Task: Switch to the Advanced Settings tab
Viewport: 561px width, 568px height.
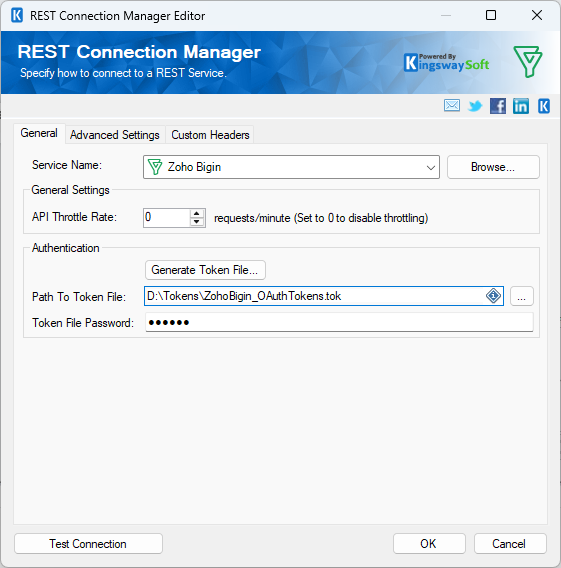Action: coord(115,135)
